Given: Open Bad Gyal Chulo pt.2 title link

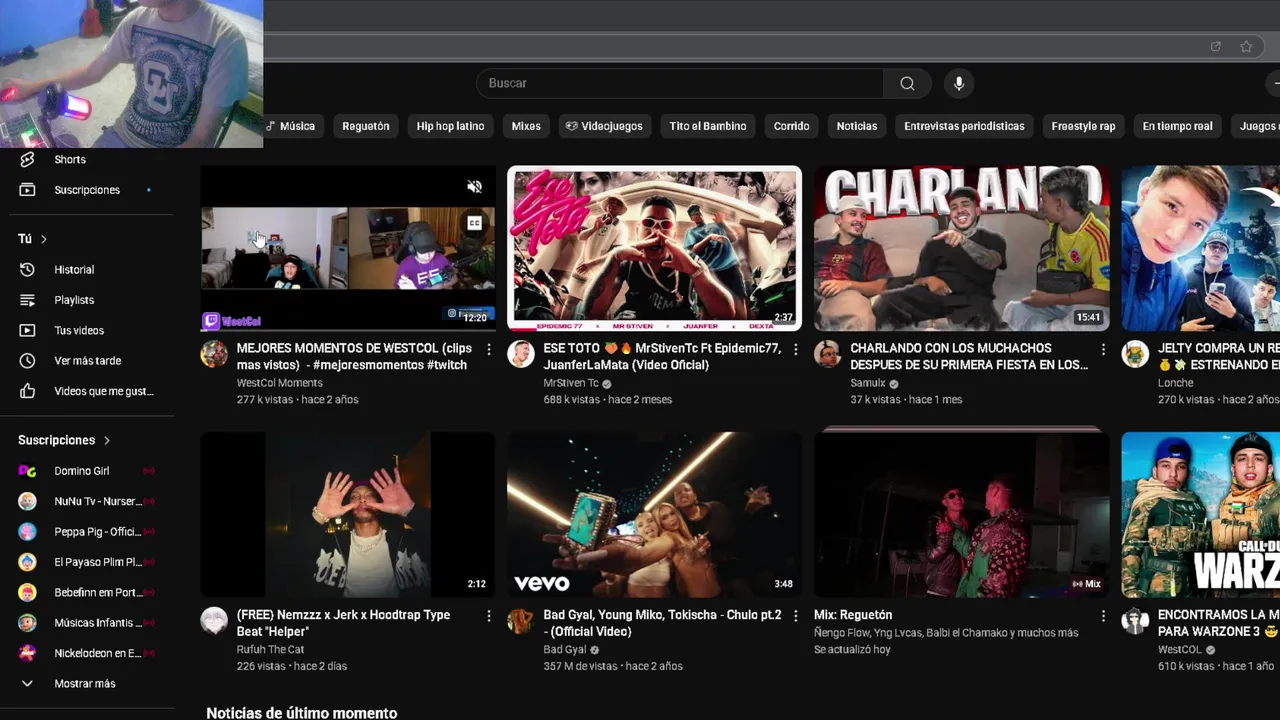Looking at the screenshot, I should (x=662, y=623).
